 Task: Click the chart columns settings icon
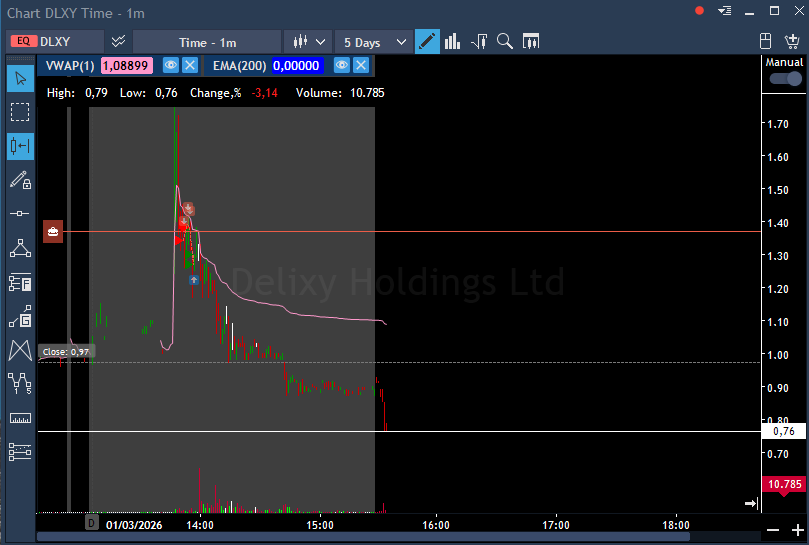(x=531, y=42)
